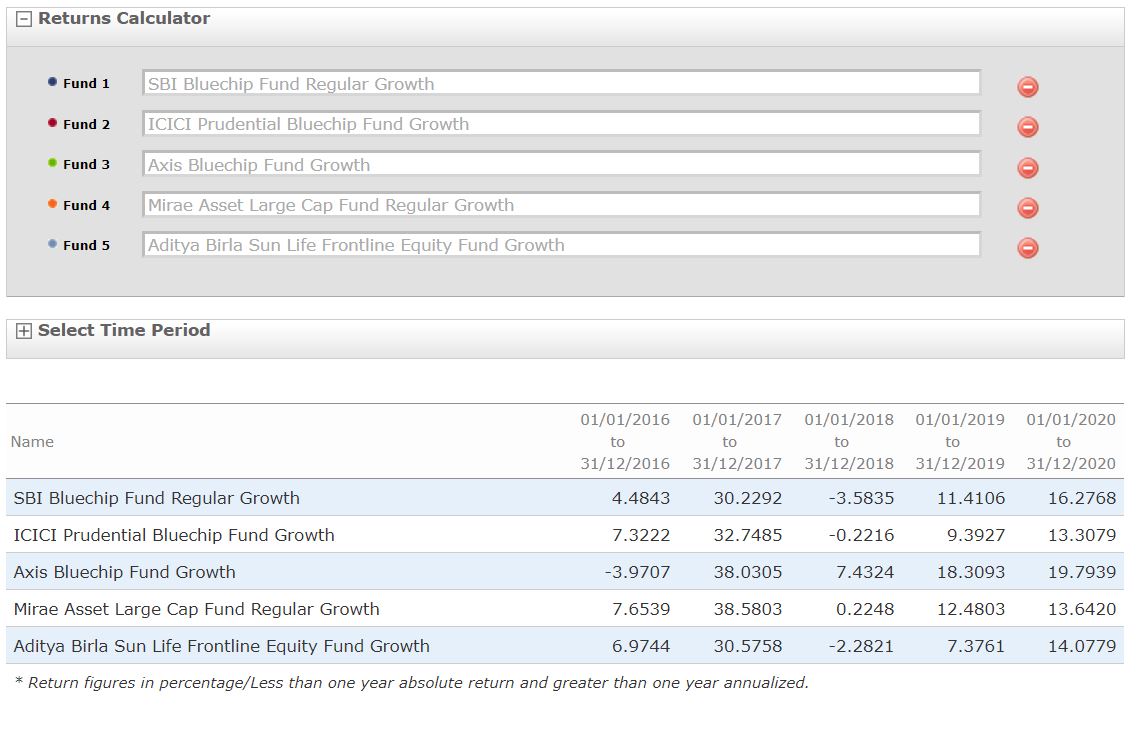1139x732 pixels.
Task: Select the 01/01/2020 to 31/12/2020 column header
Action: tap(1070, 442)
